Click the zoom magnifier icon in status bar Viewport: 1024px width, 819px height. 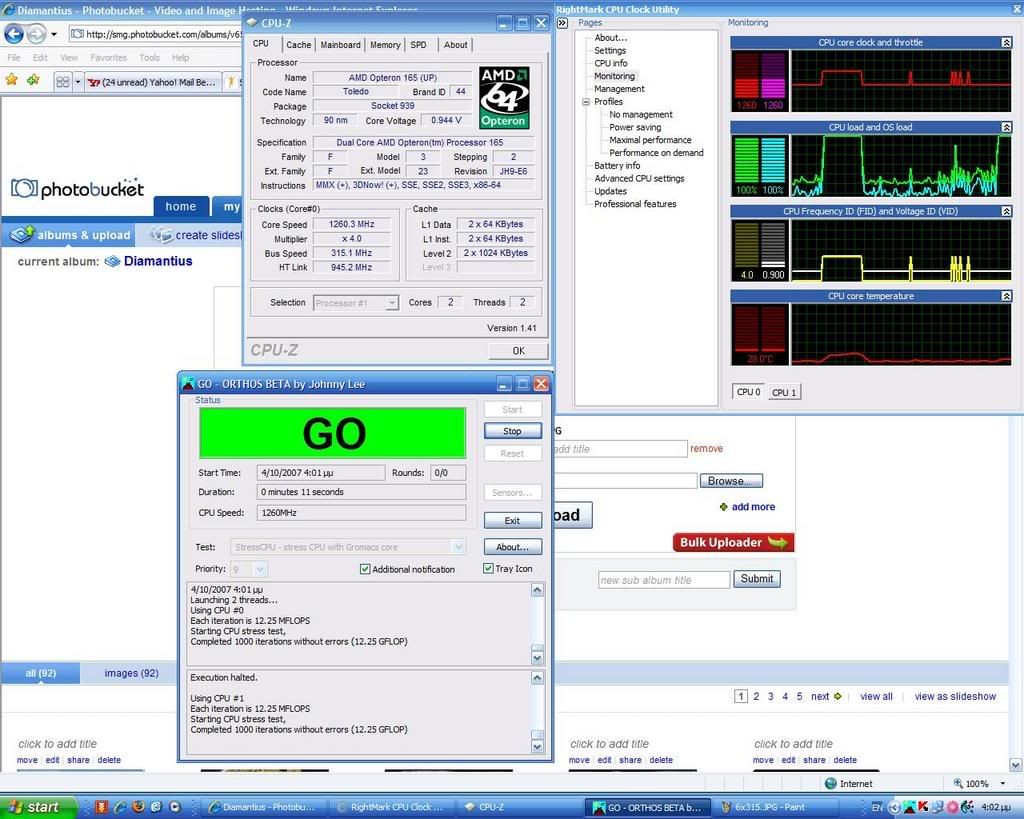point(958,783)
